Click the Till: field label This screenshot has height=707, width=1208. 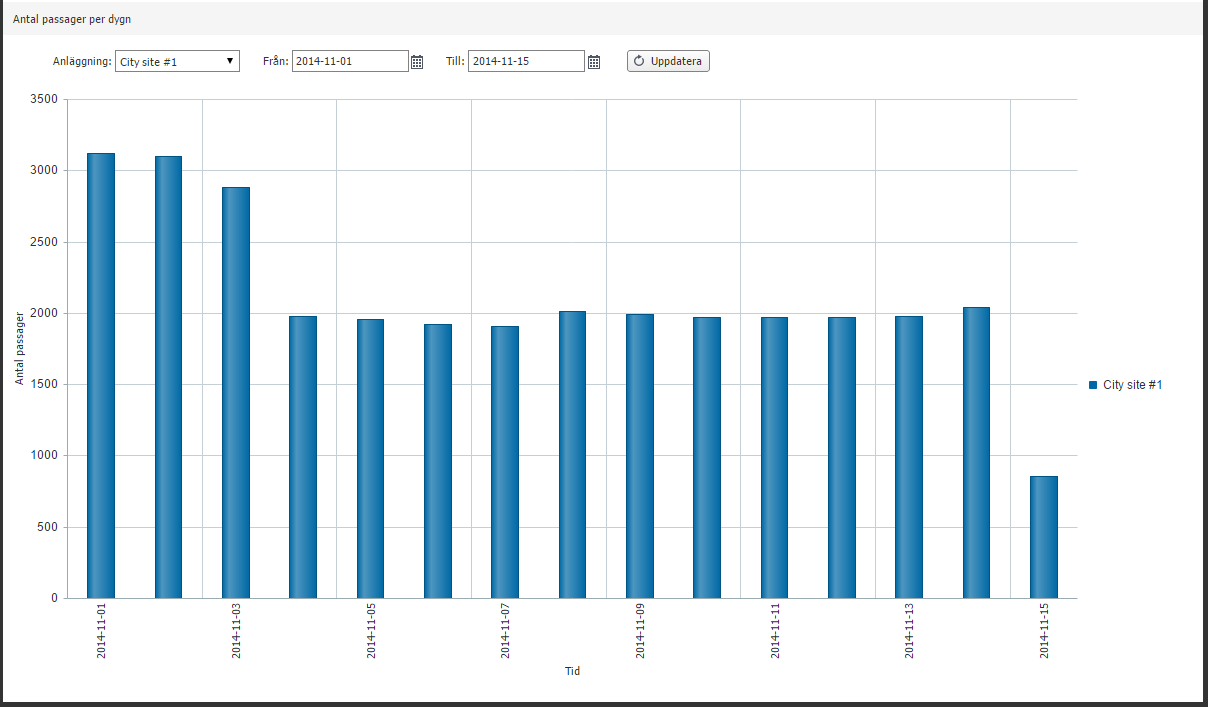point(455,61)
